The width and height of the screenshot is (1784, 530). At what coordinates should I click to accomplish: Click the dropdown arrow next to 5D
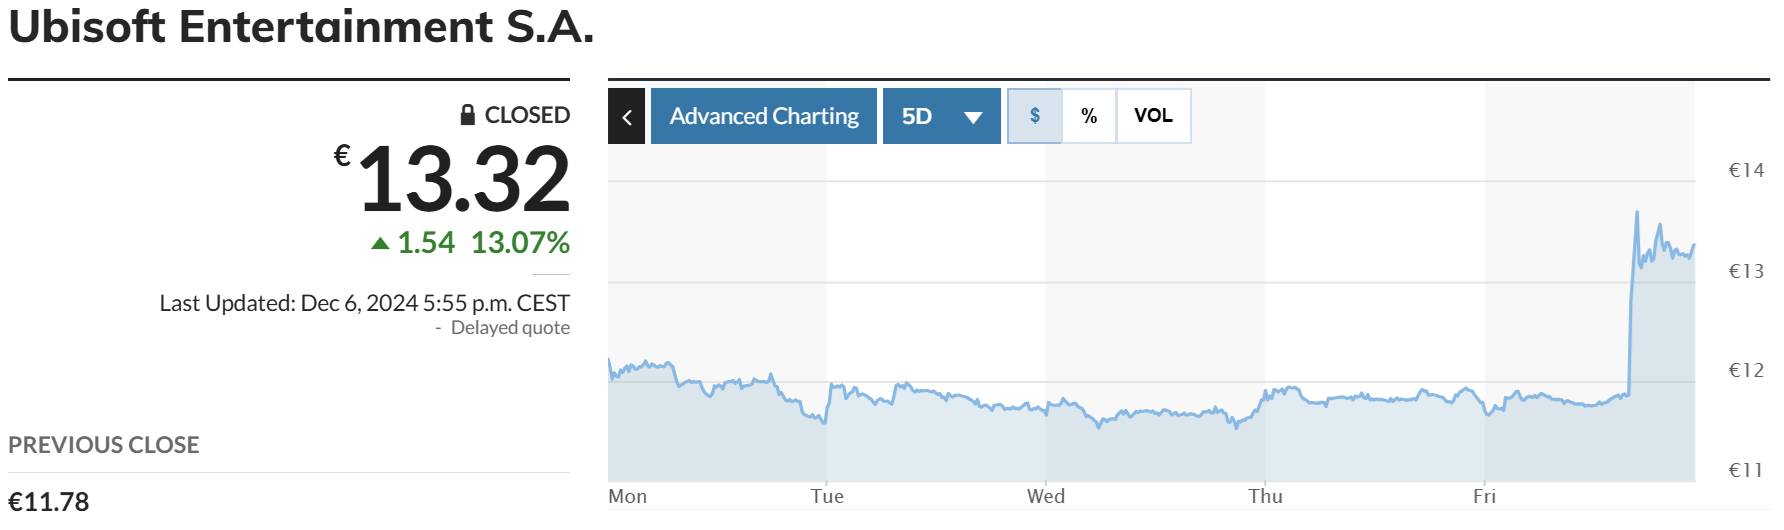[x=973, y=117]
